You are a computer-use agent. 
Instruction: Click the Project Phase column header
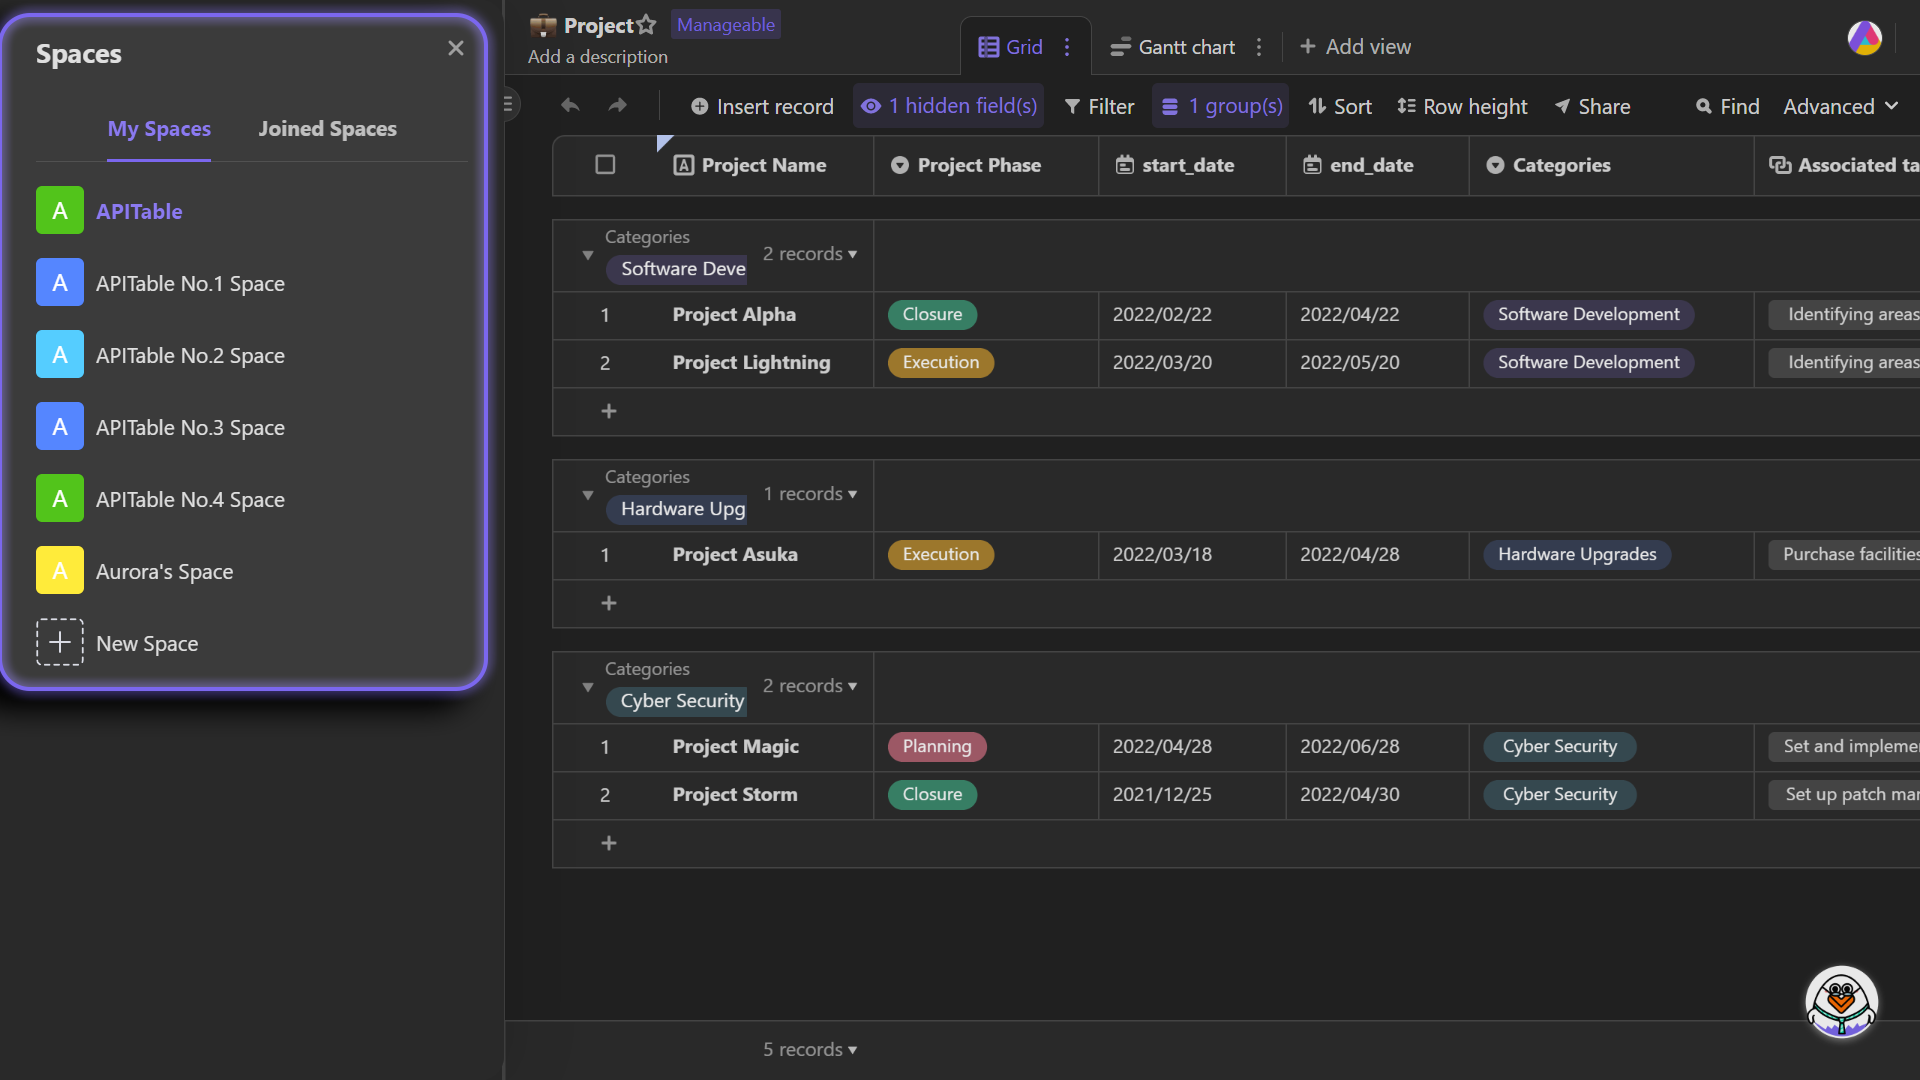[986, 165]
